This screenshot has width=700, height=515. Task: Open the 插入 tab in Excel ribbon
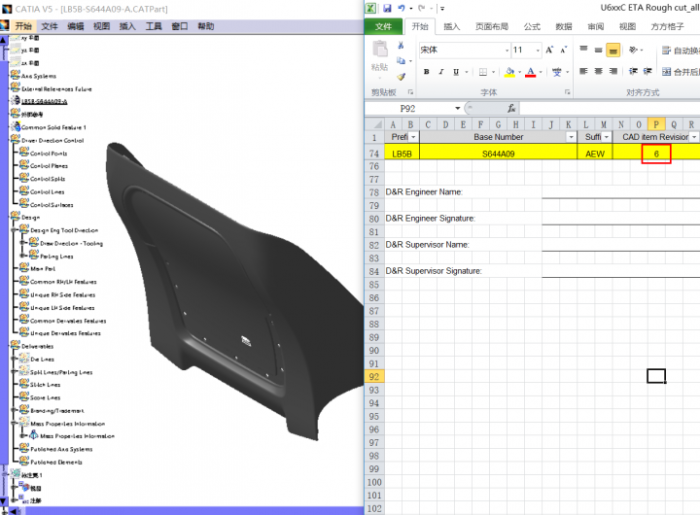(x=452, y=27)
